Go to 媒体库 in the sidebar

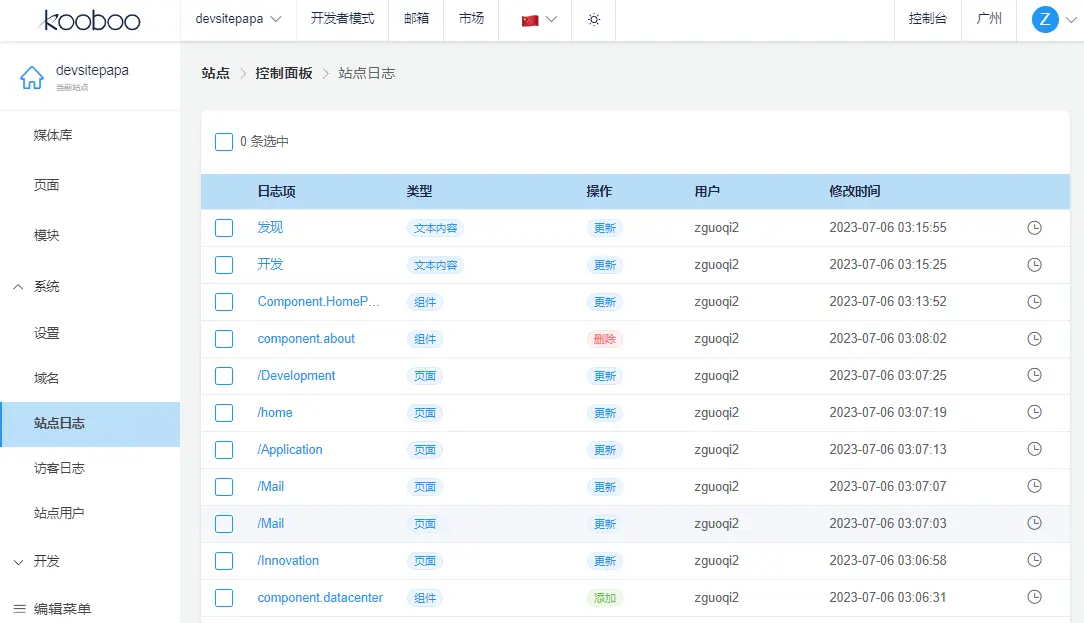(x=53, y=135)
